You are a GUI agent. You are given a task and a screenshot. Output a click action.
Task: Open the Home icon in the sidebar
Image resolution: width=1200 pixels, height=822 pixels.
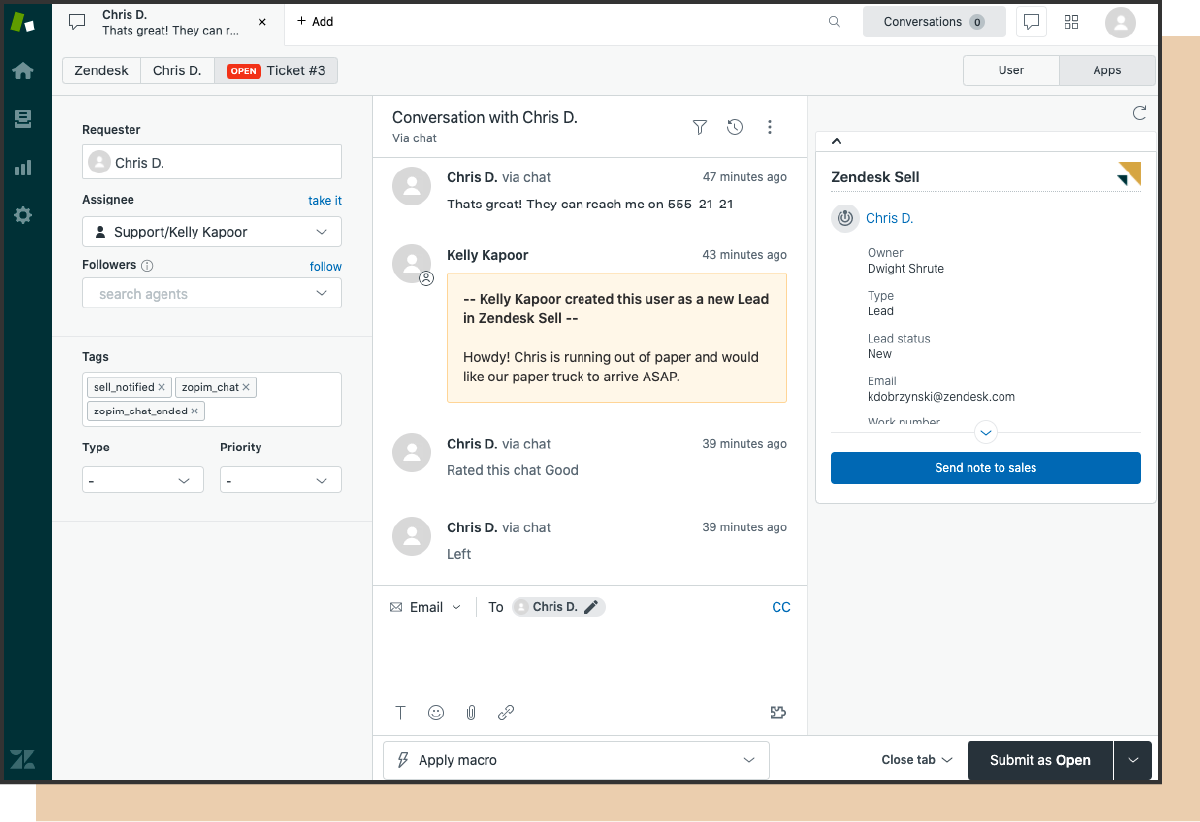[23, 70]
